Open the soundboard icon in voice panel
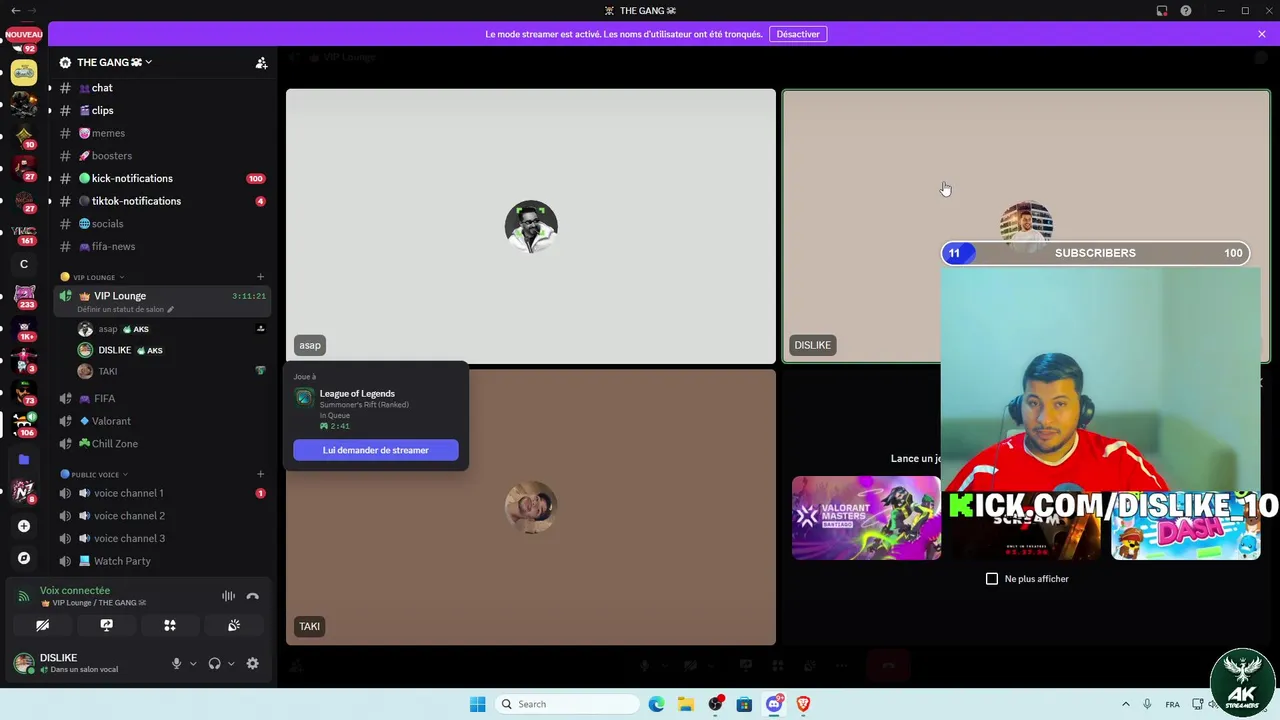The height and width of the screenshot is (720, 1280). (234, 625)
